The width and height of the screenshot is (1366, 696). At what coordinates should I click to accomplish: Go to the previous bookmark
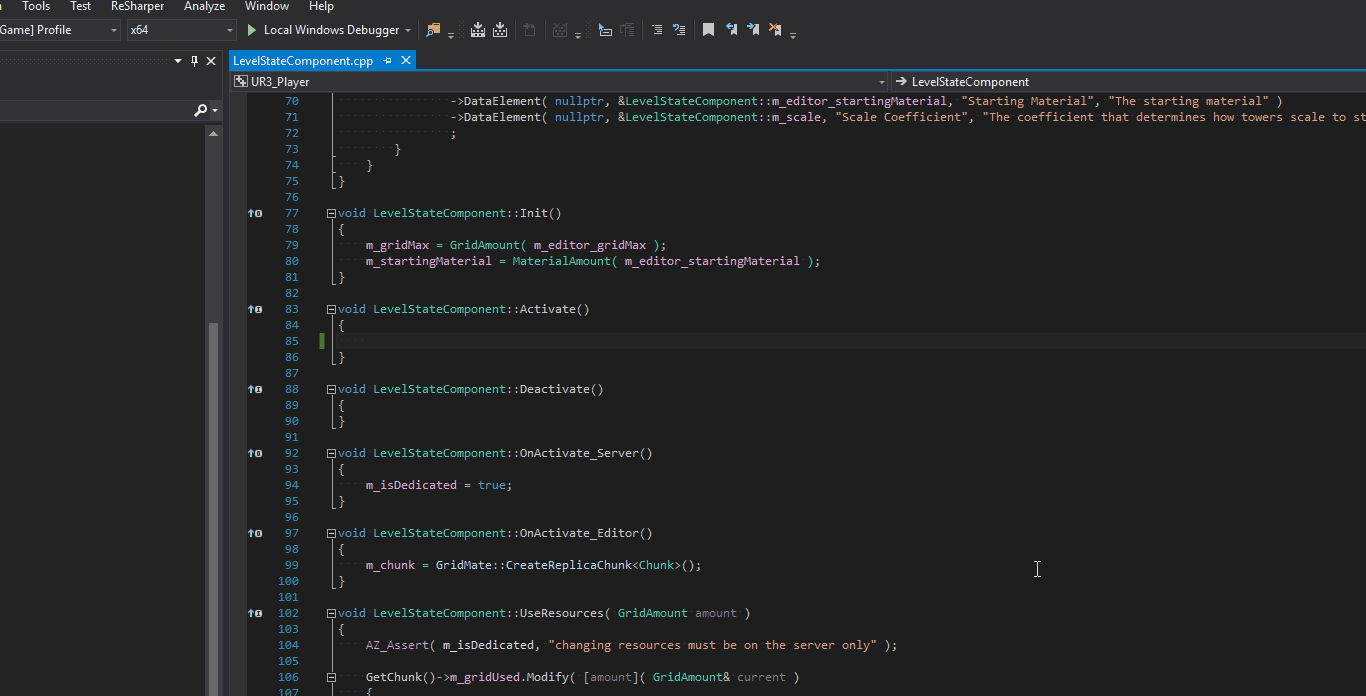coord(731,30)
